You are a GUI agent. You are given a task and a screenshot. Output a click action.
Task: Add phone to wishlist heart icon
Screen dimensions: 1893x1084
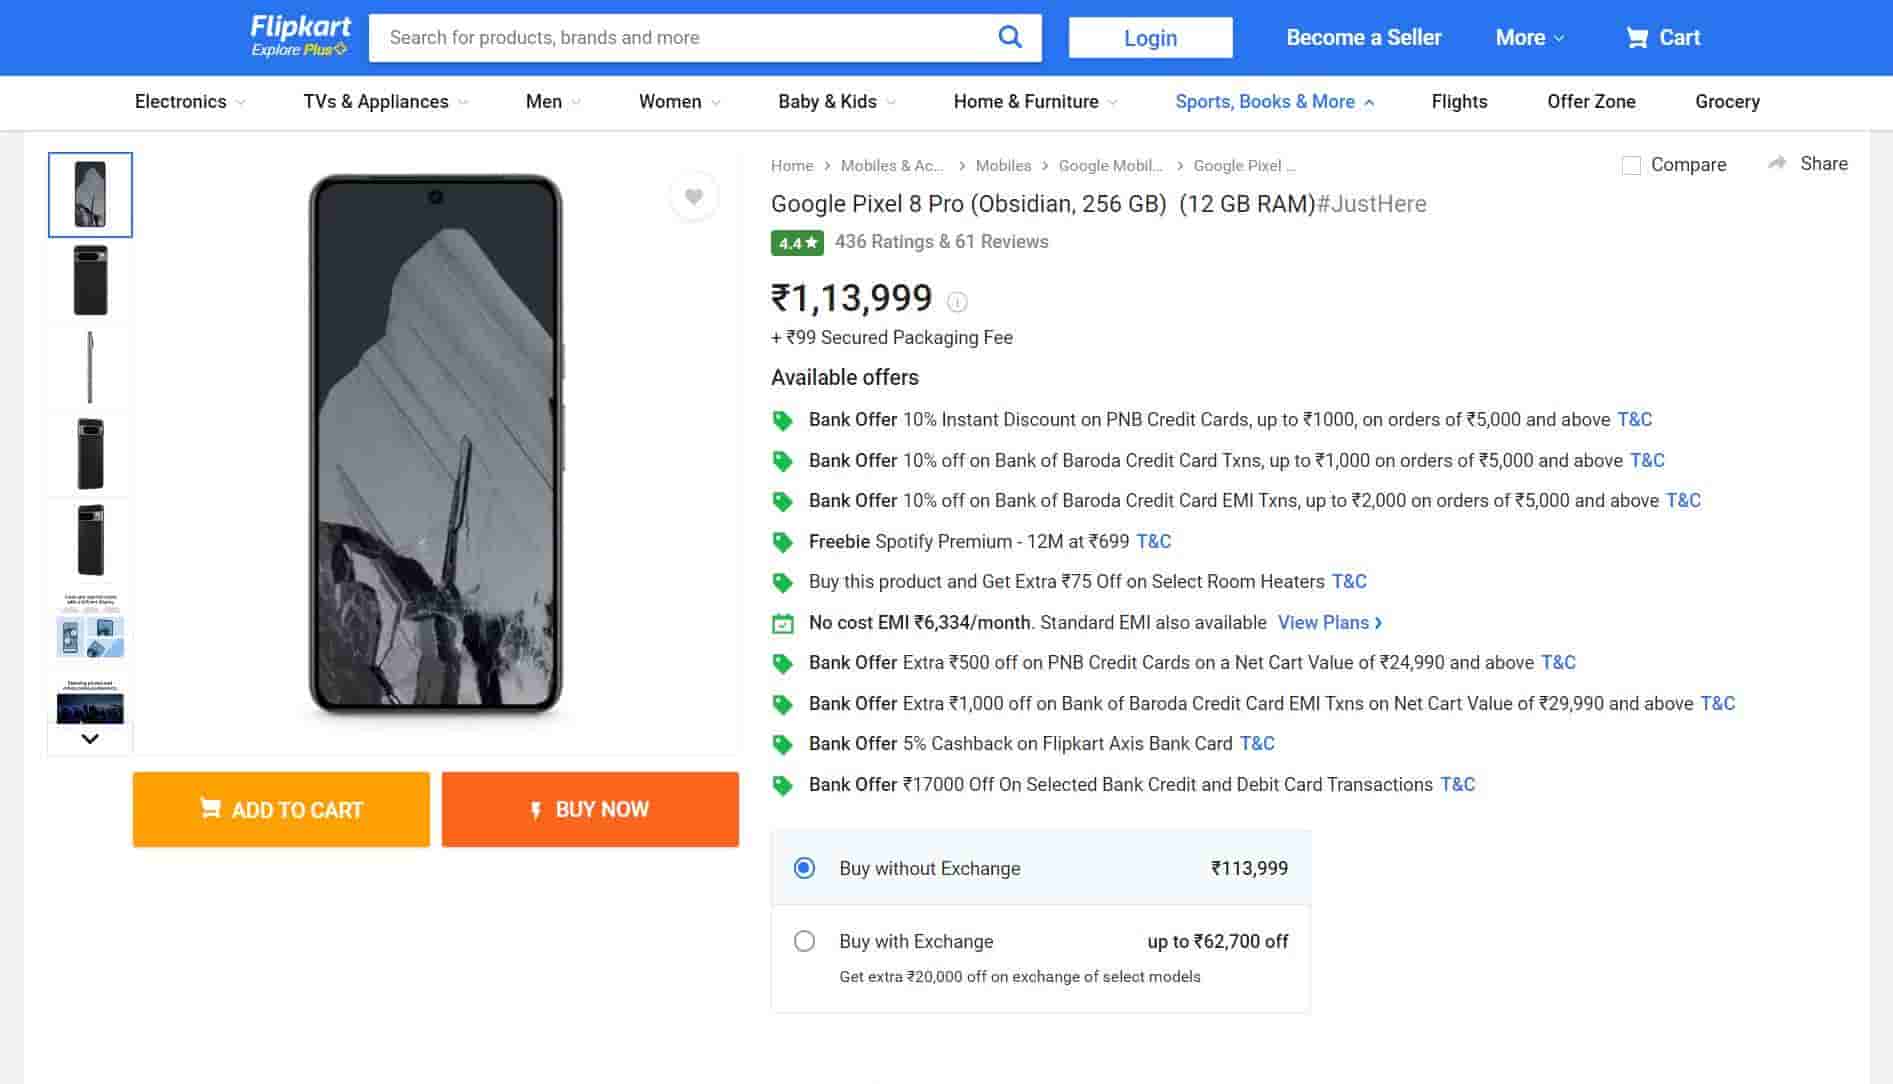pyautogui.click(x=693, y=196)
